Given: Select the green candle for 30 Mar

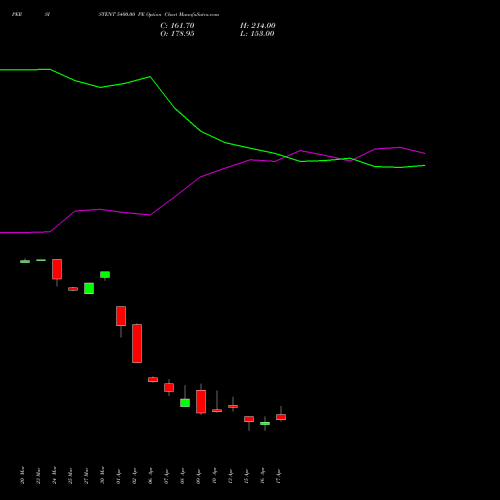Looking at the screenshot, I should 105,275.
